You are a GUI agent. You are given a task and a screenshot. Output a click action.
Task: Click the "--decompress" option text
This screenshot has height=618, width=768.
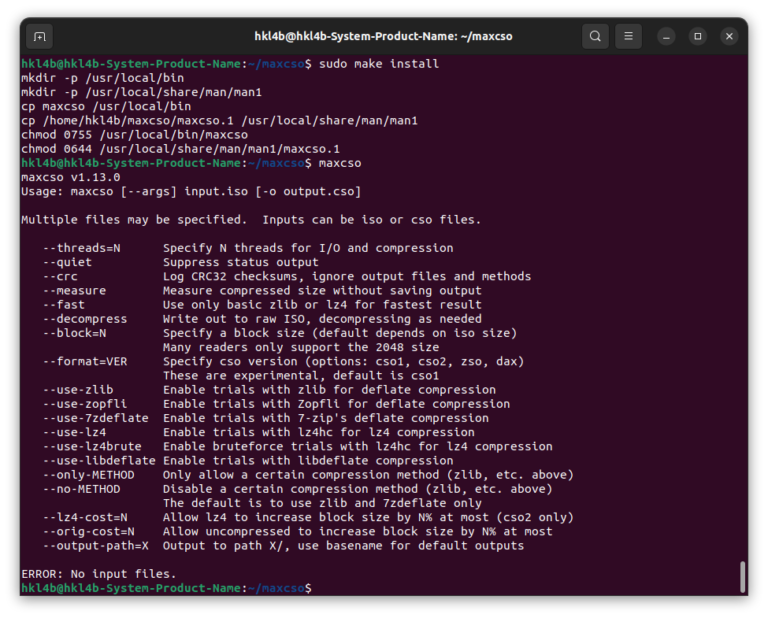[x=84, y=319]
